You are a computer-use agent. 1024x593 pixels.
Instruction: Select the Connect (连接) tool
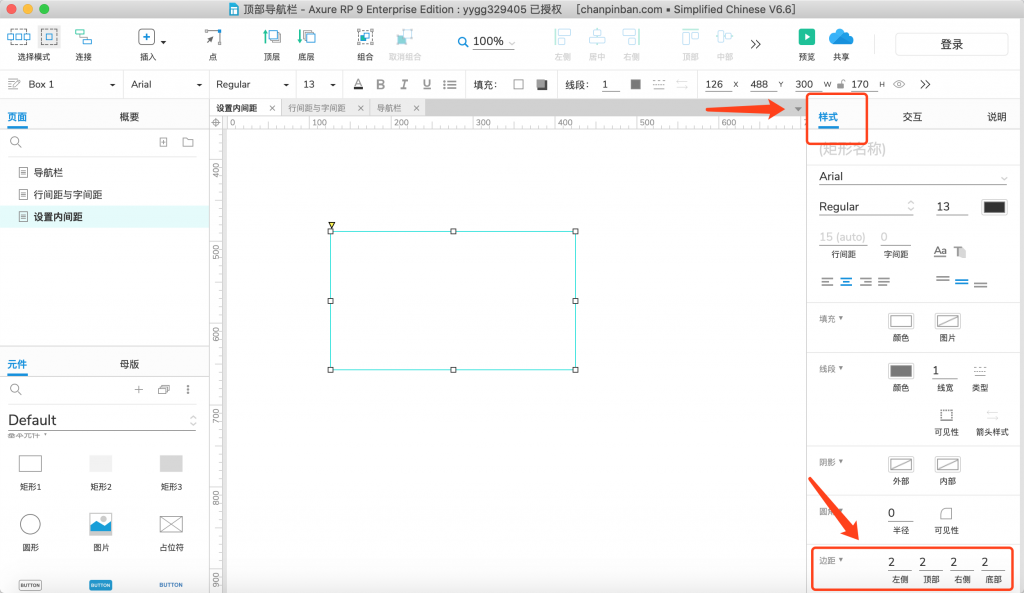point(83,38)
